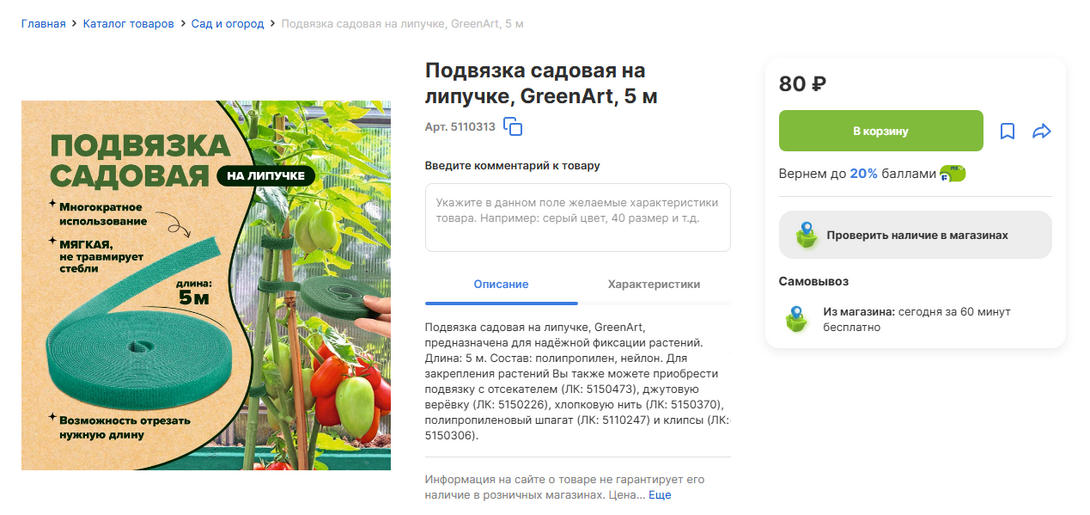The height and width of the screenshot is (515, 1090).
Task: Click the 'Самовывоз' heading
Action: pos(813,281)
